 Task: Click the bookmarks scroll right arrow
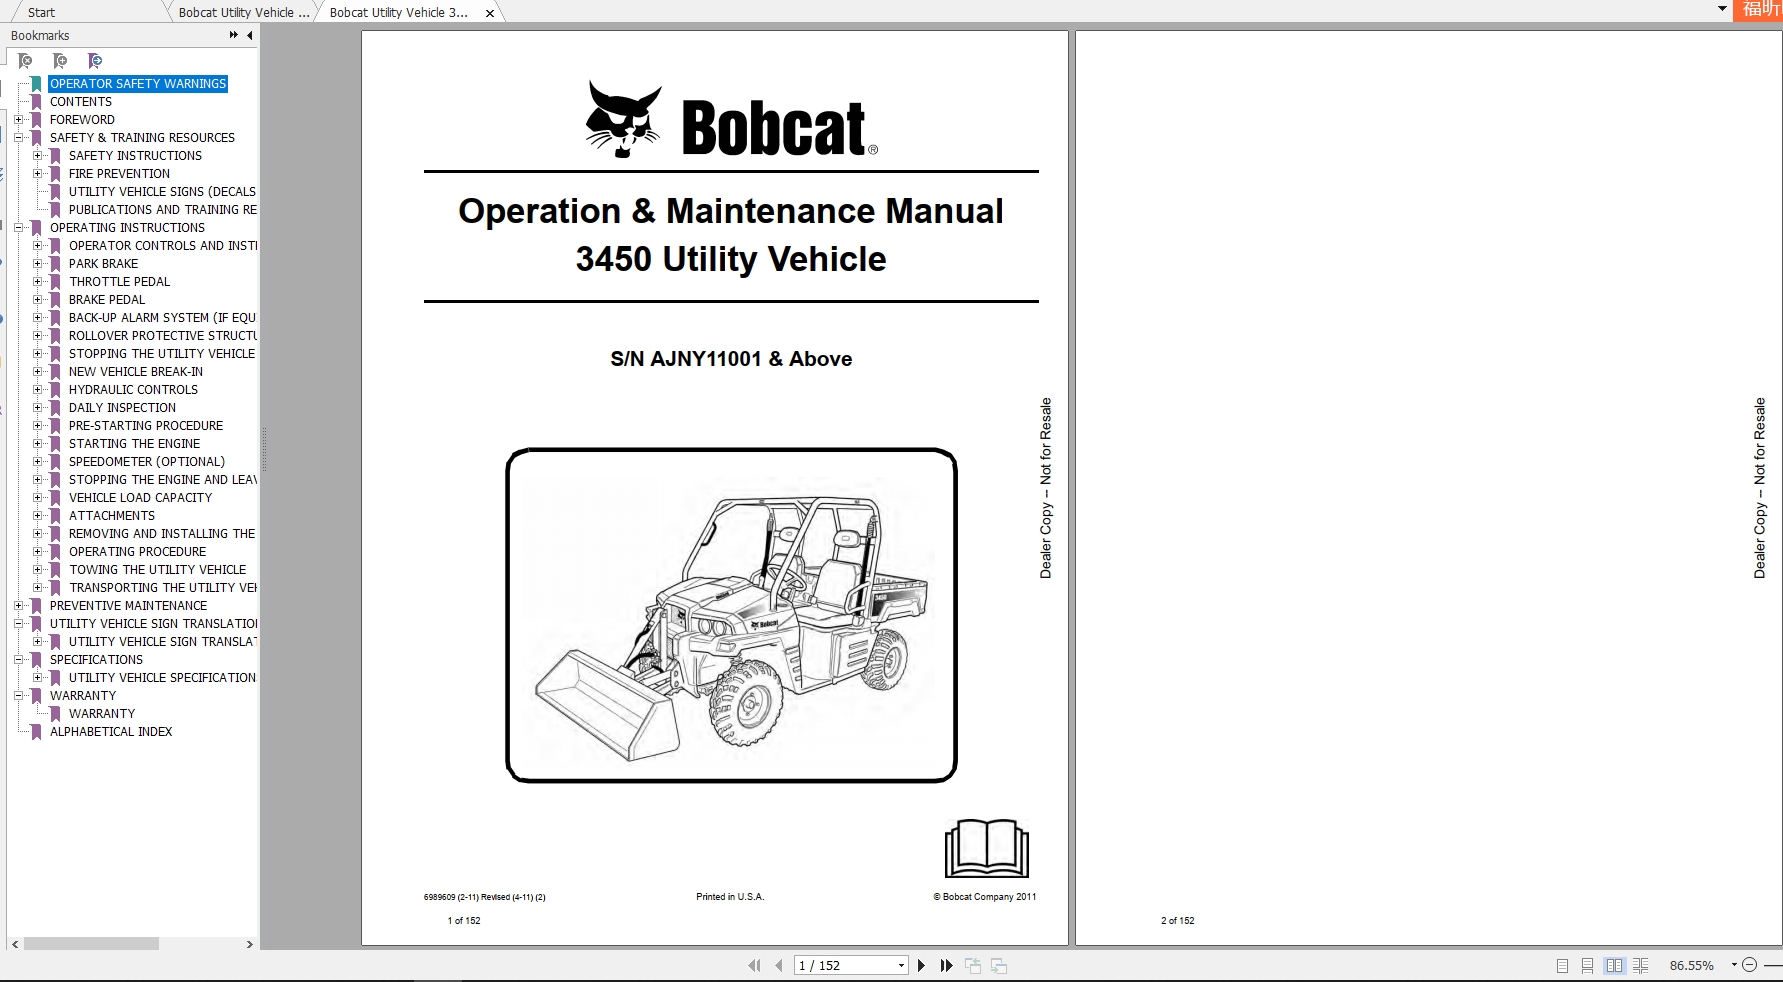pos(250,944)
